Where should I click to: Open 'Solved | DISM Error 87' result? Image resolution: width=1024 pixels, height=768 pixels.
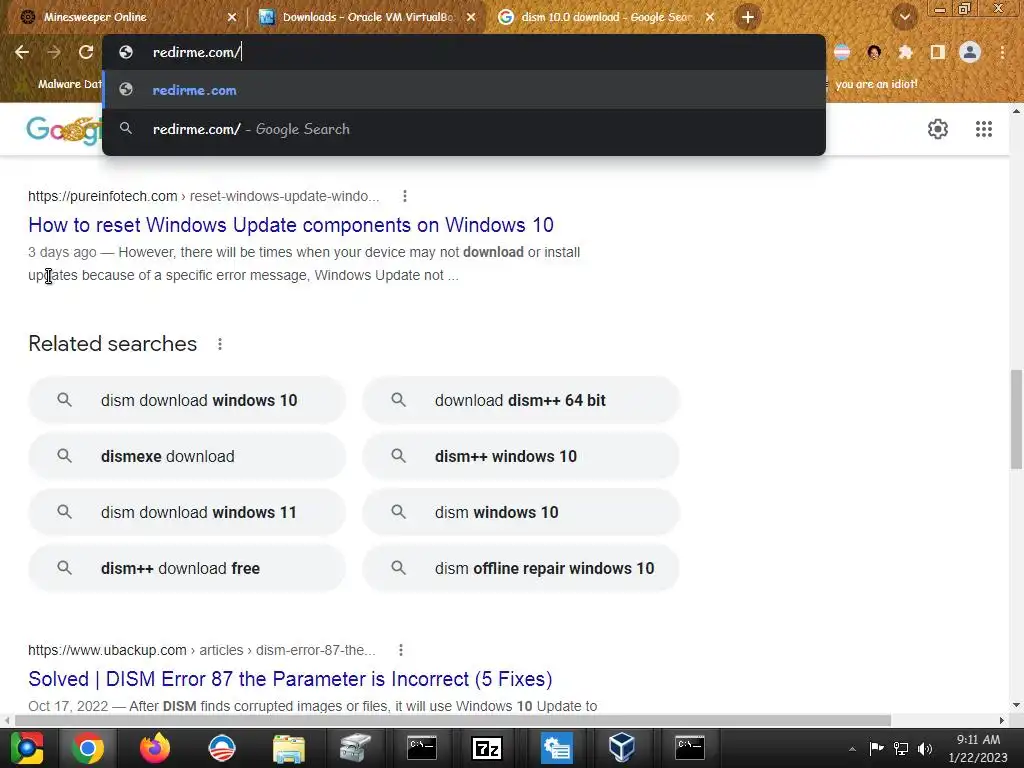[290, 679]
